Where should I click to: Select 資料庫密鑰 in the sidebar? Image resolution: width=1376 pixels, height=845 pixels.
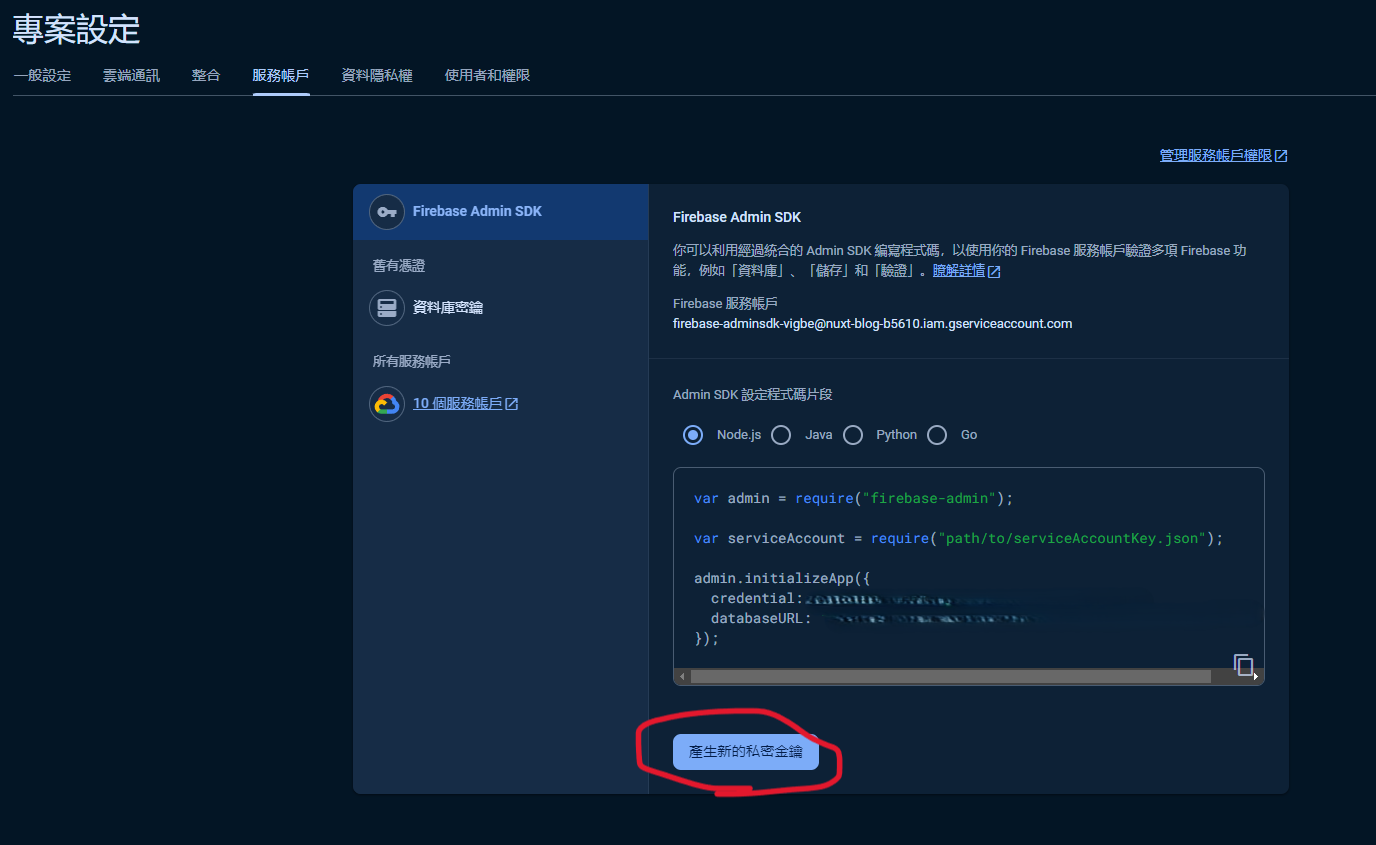(501, 308)
